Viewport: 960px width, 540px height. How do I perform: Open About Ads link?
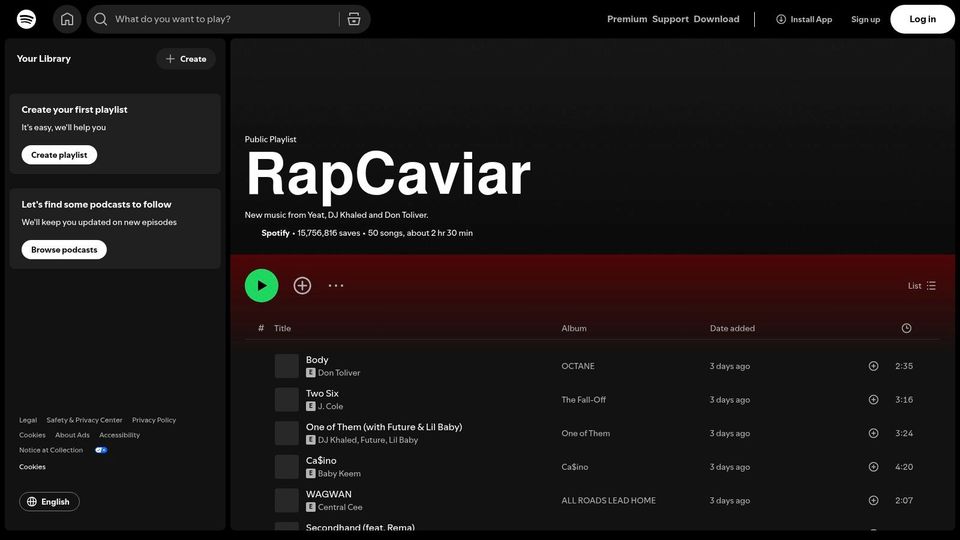[72, 435]
